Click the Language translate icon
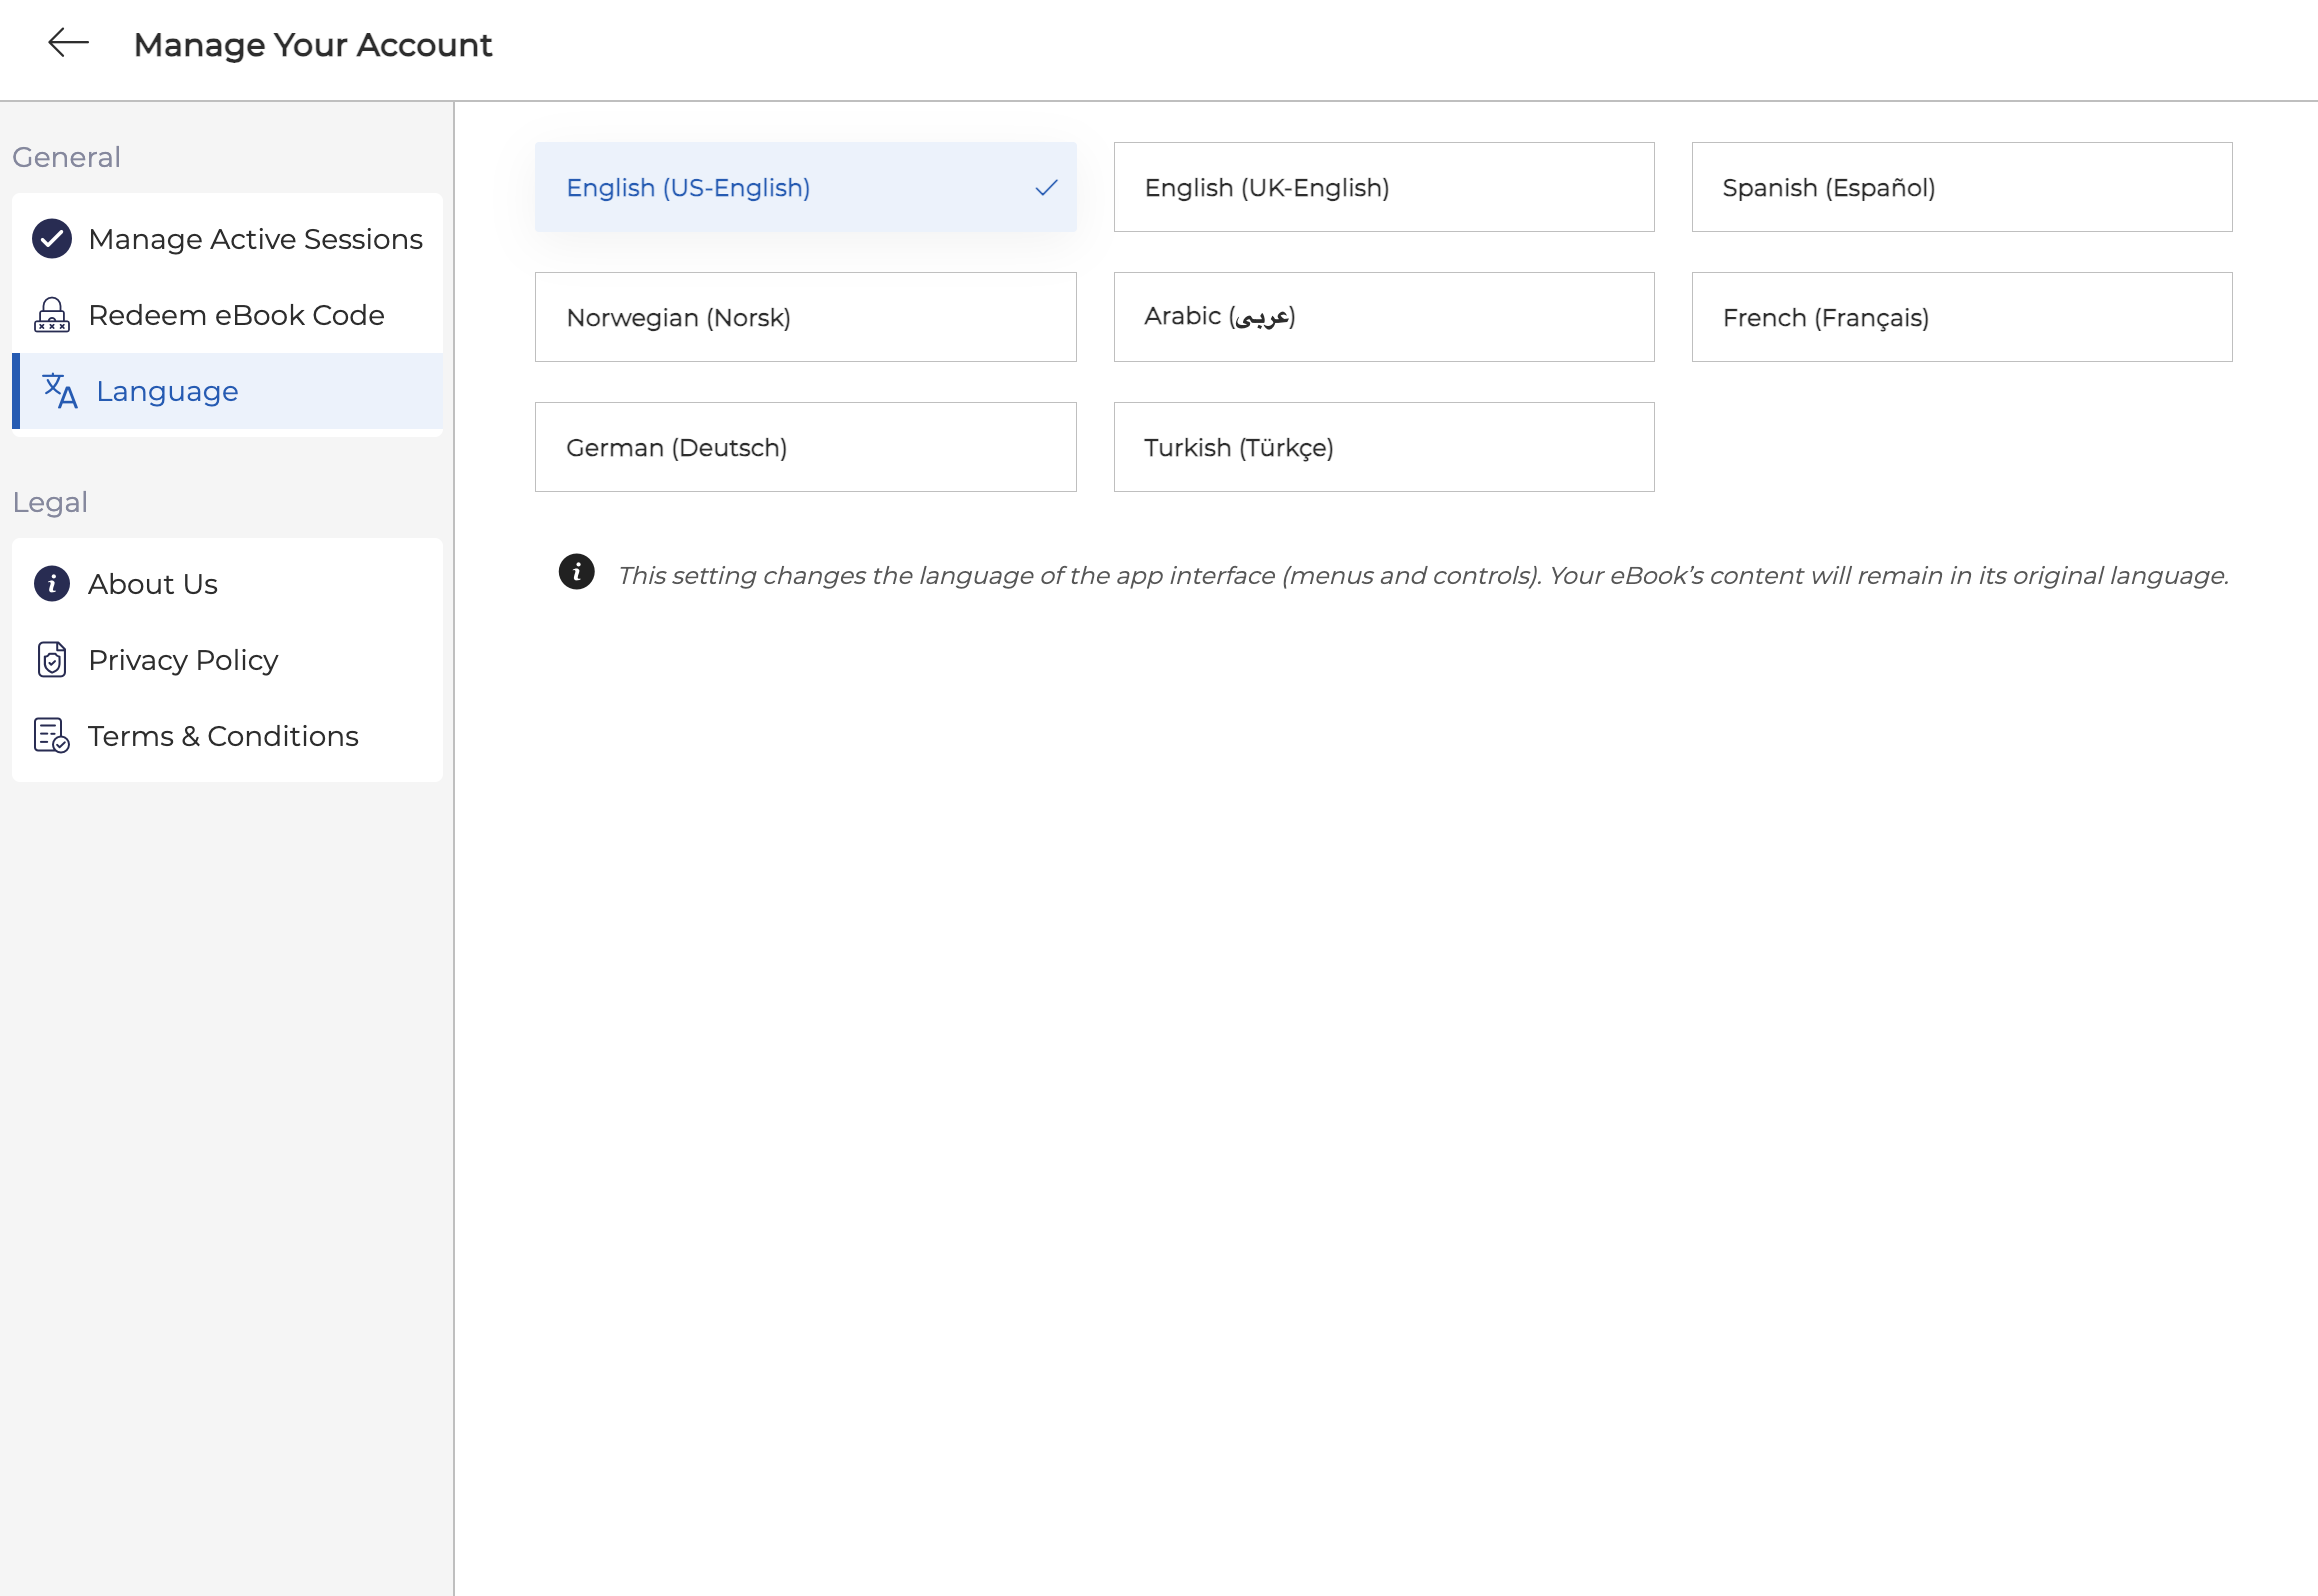2318x1596 pixels. pyautogui.click(x=60, y=391)
